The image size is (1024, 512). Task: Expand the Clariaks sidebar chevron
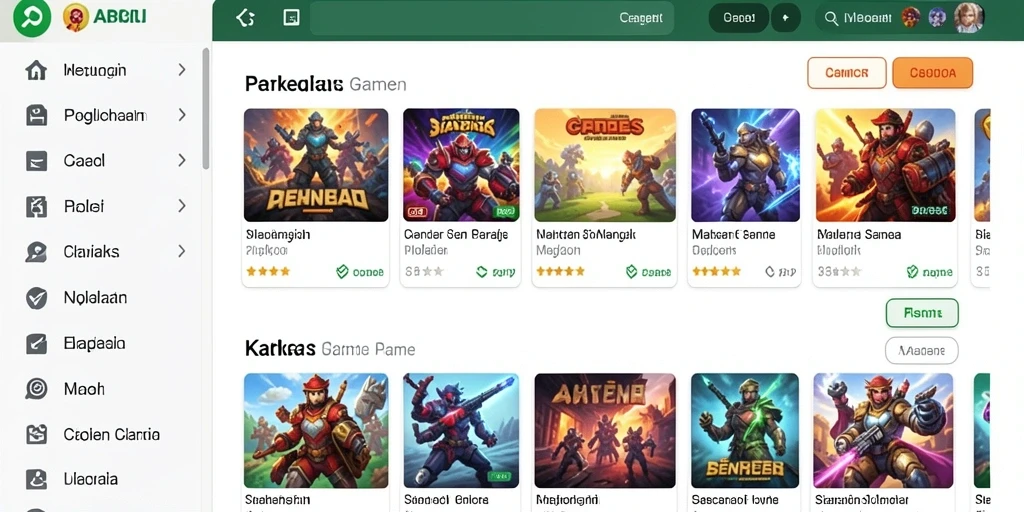(182, 251)
